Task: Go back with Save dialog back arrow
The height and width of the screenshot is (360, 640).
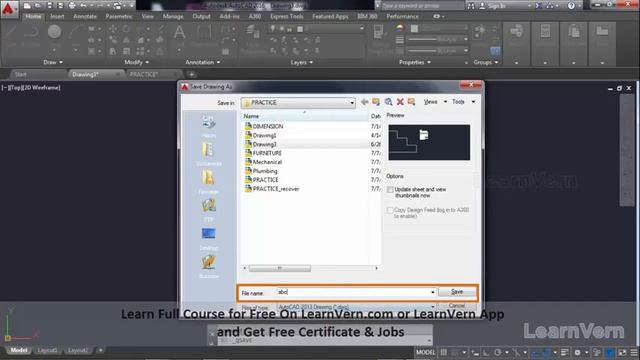Action: point(364,102)
